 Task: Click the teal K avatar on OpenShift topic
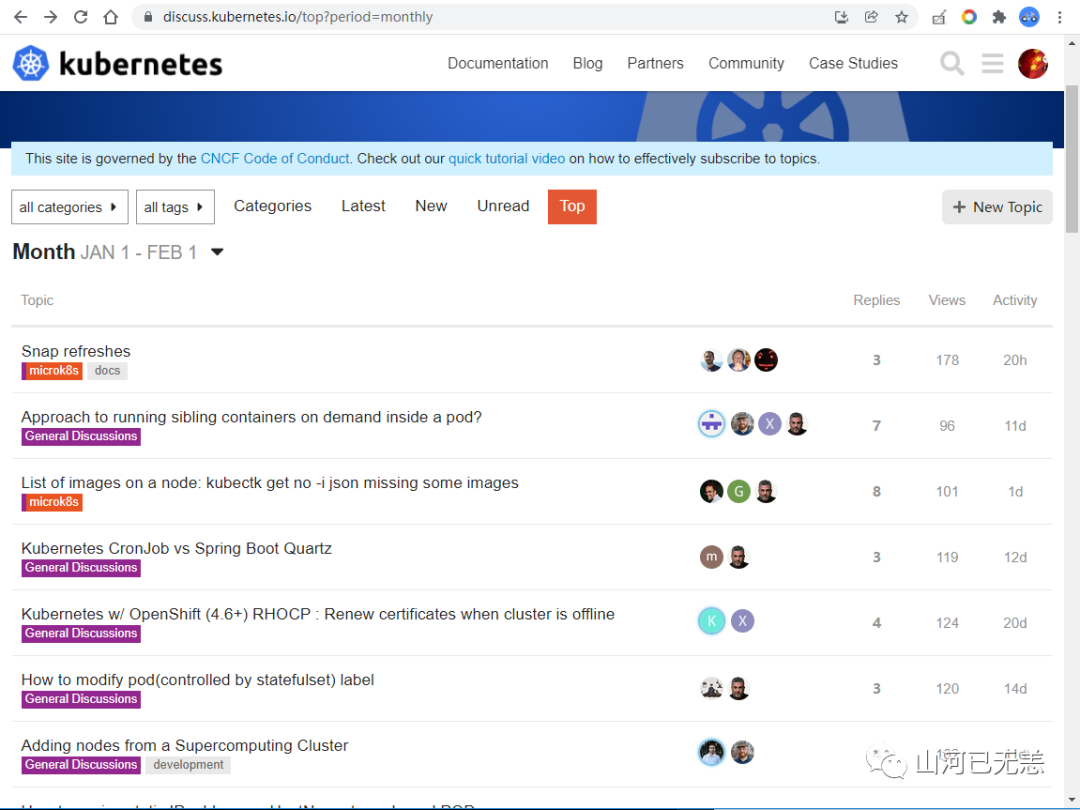[711, 621]
